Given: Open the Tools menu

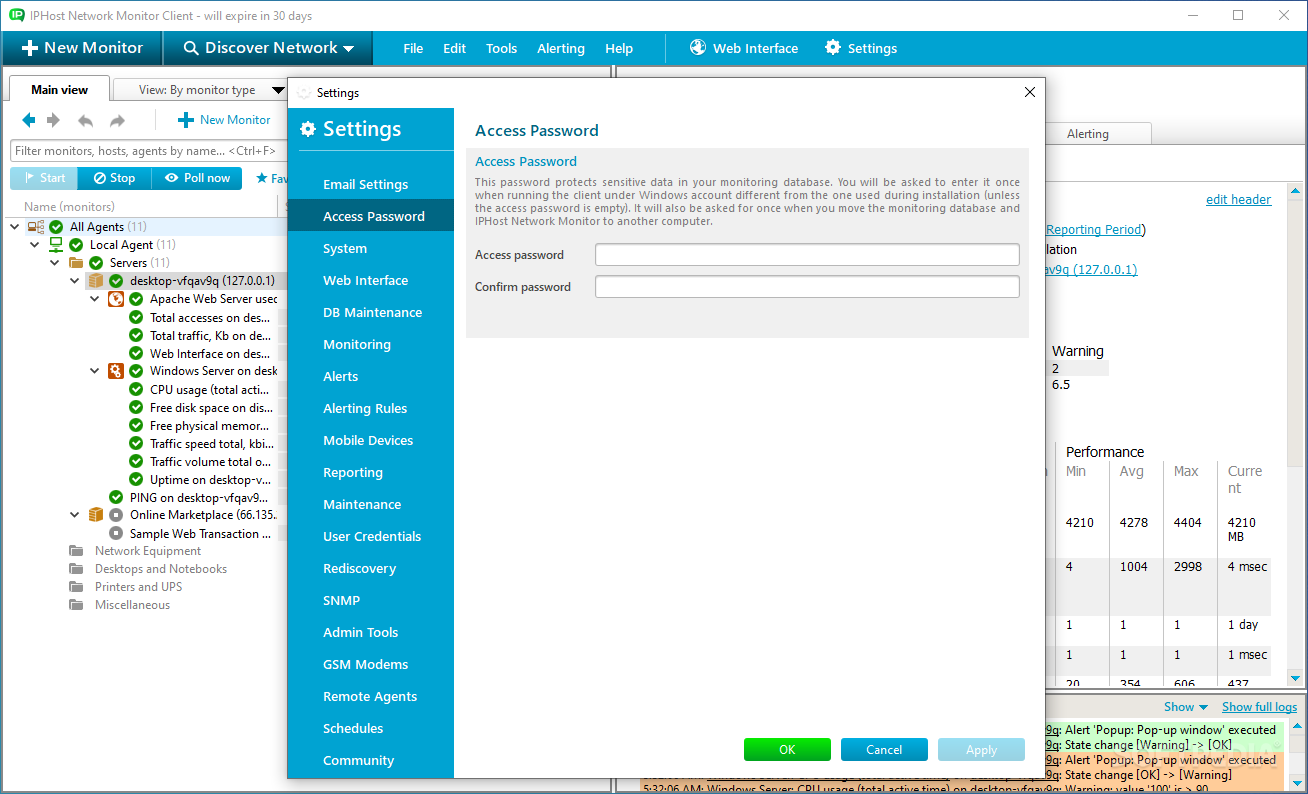Looking at the screenshot, I should click(502, 48).
